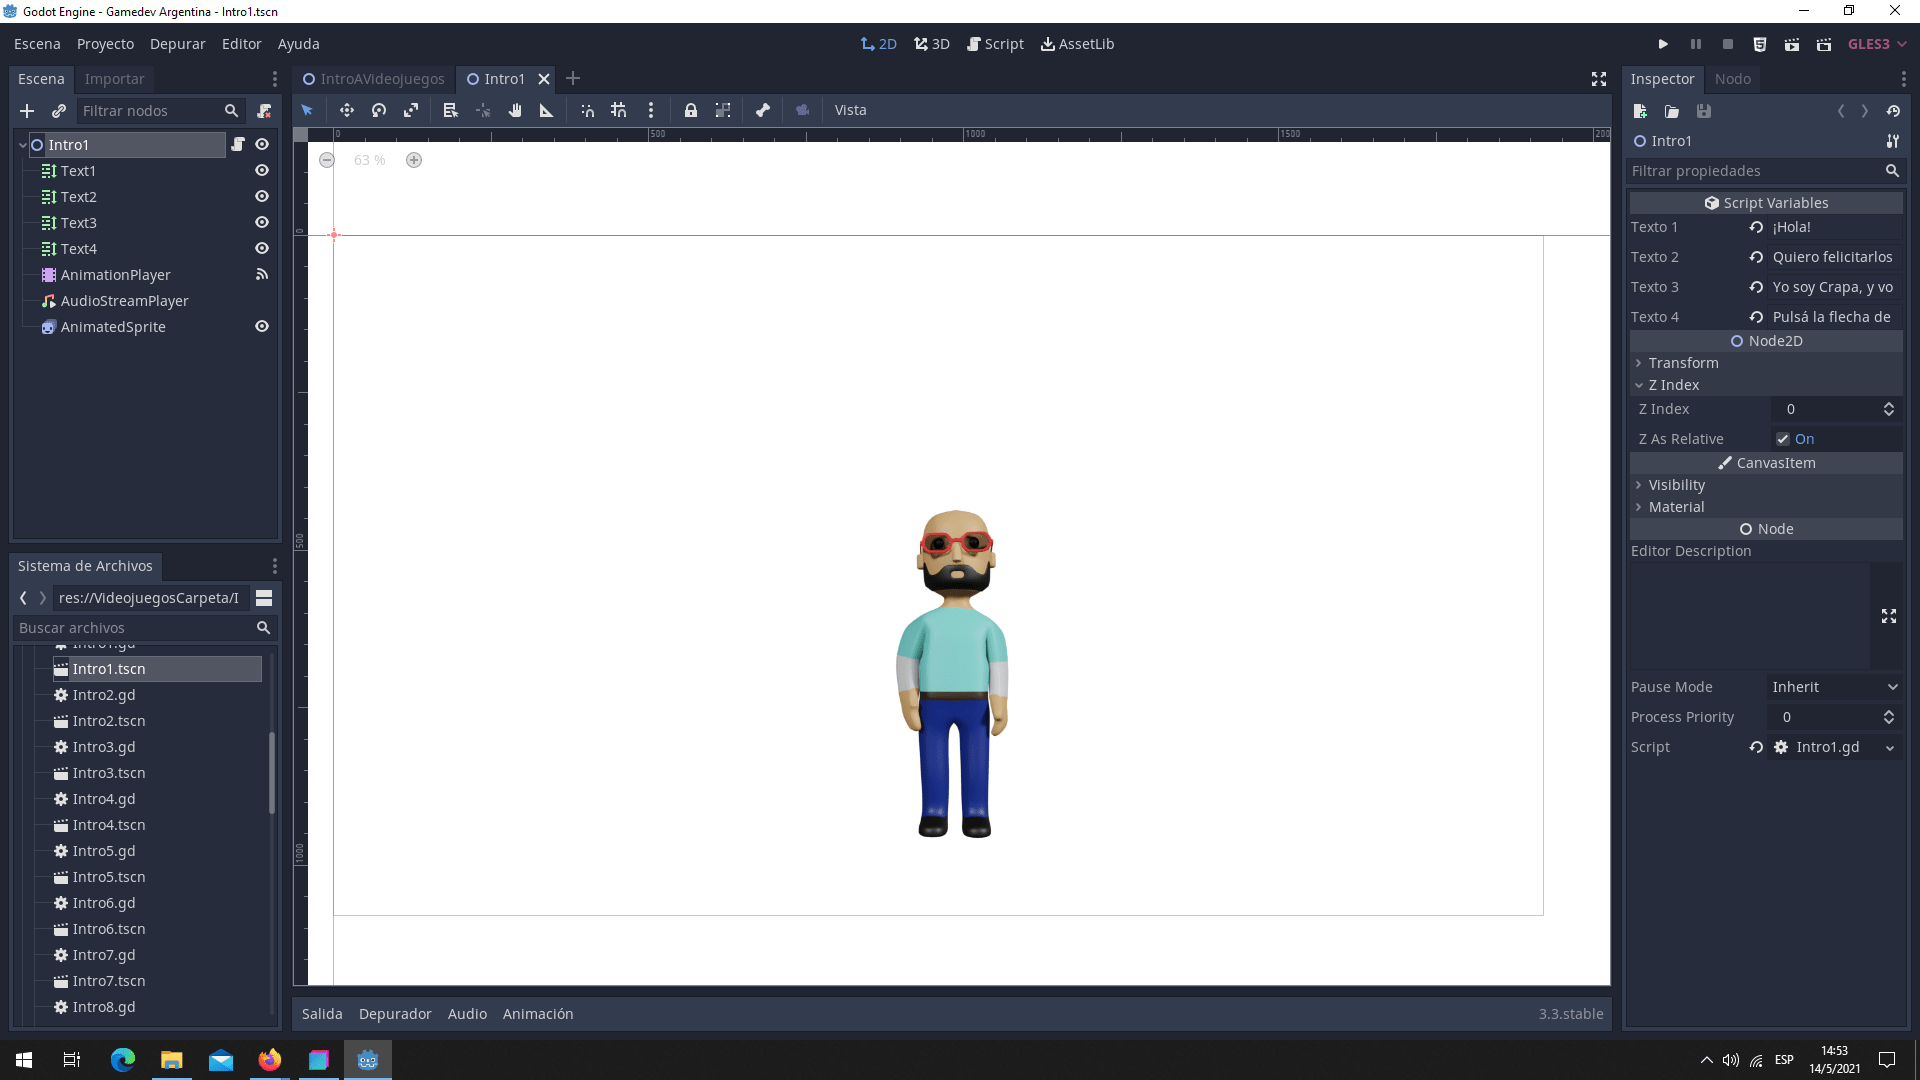Play the current scene clapper icon

click(1792, 44)
